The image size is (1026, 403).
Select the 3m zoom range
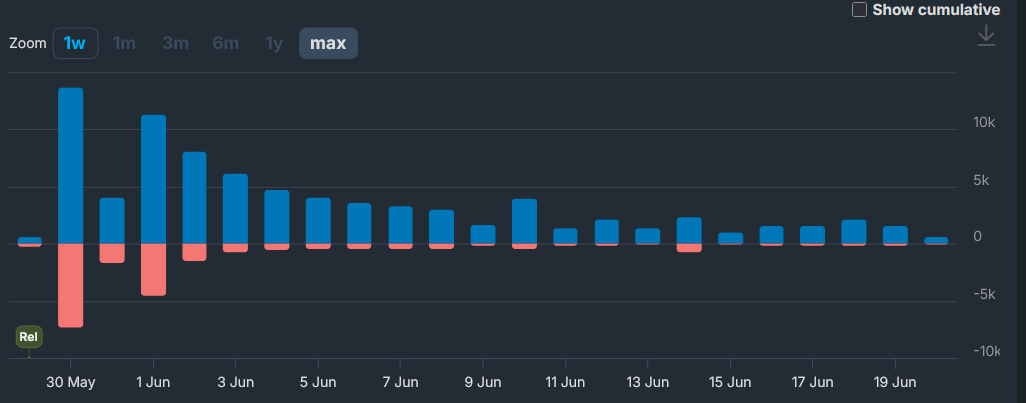(x=175, y=44)
